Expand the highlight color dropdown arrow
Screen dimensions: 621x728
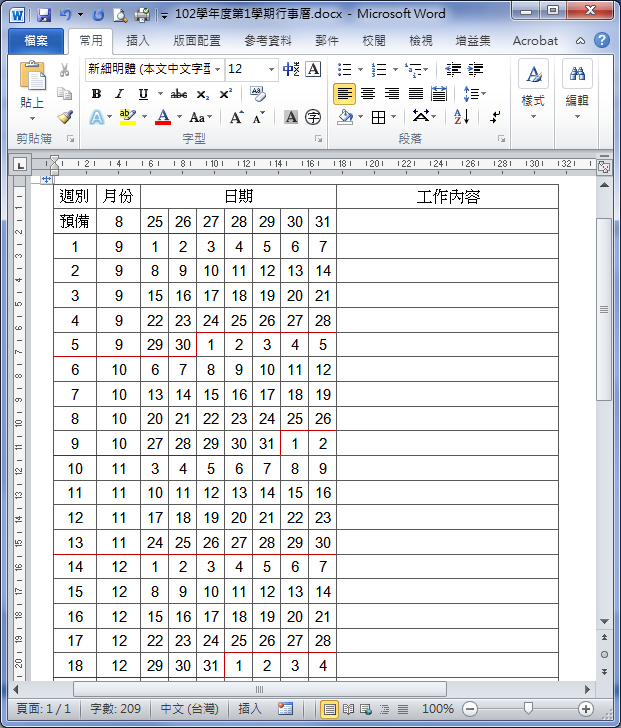(144, 117)
